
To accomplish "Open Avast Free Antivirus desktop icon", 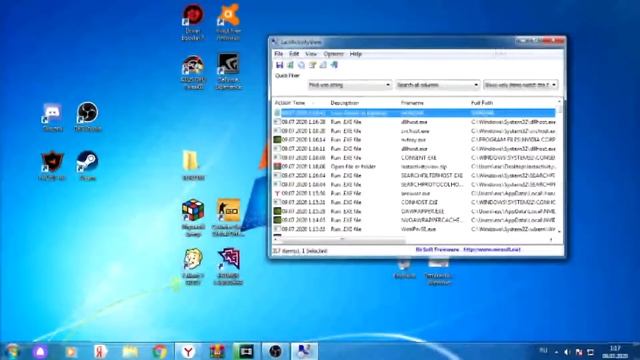I will point(228,22).
